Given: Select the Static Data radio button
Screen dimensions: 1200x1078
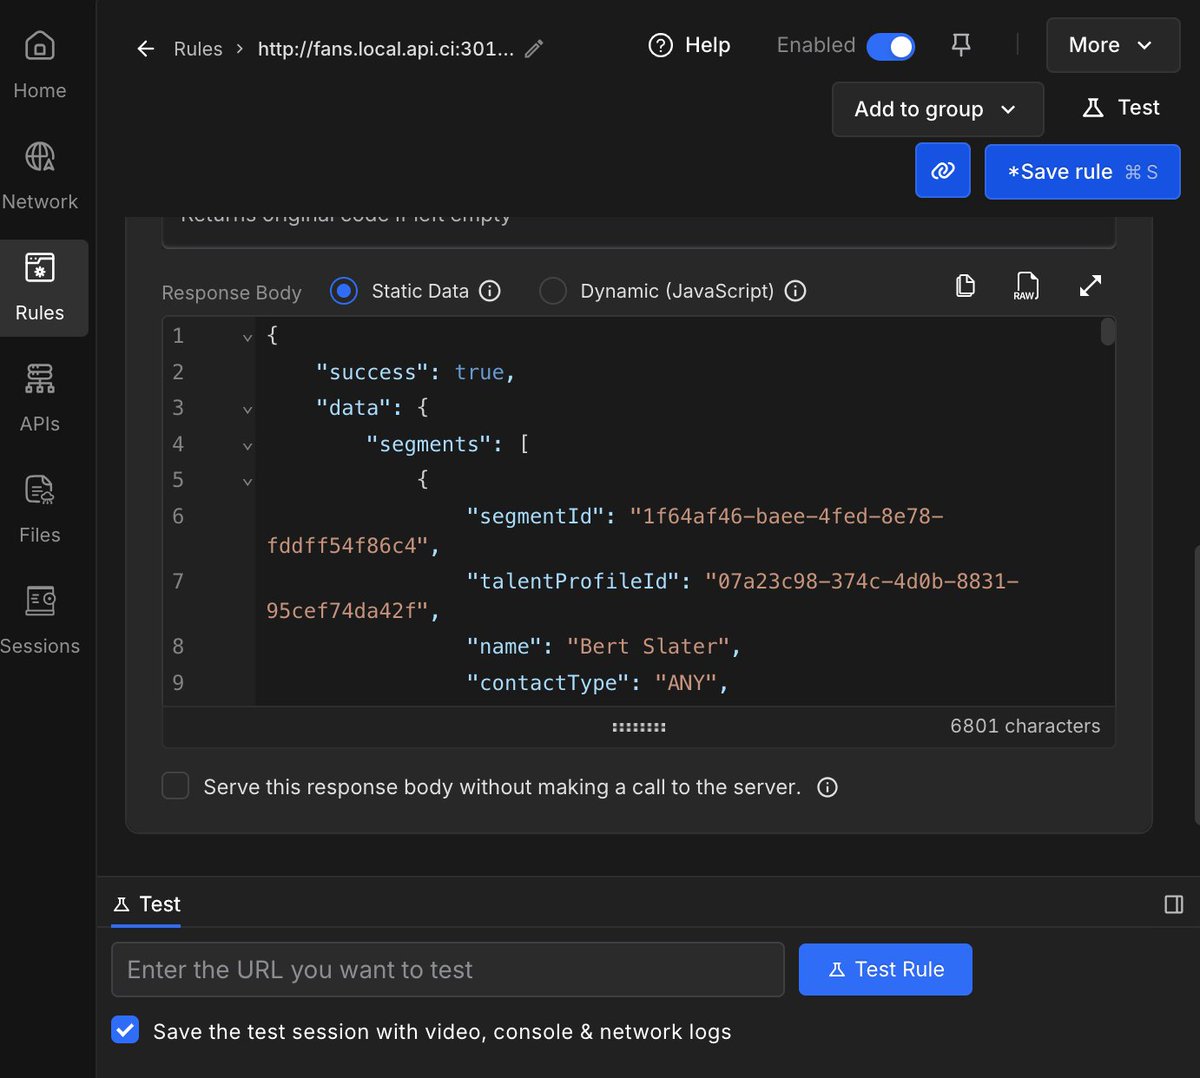Looking at the screenshot, I should pyautogui.click(x=344, y=291).
